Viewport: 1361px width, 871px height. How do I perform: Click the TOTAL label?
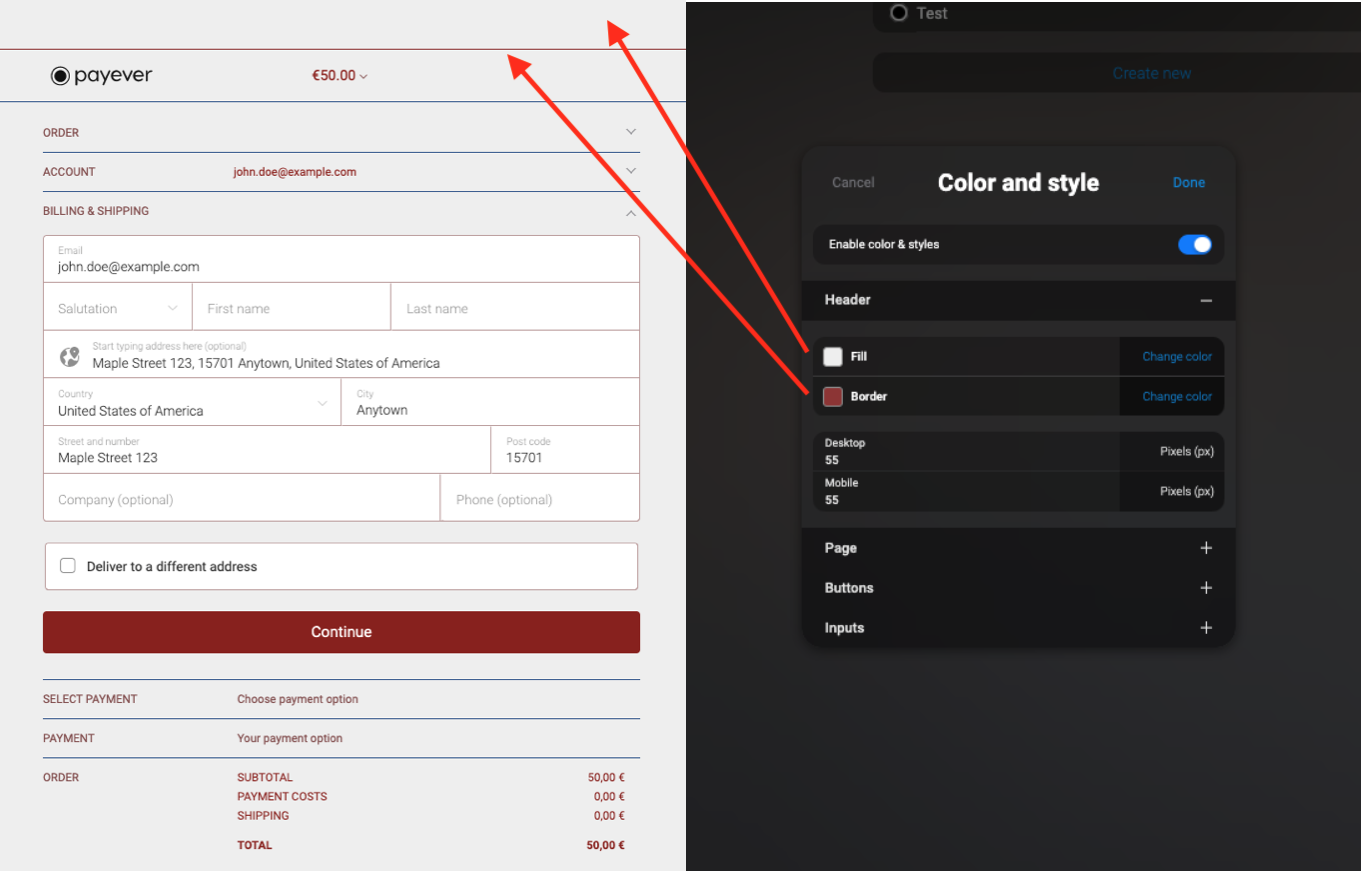point(254,845)
